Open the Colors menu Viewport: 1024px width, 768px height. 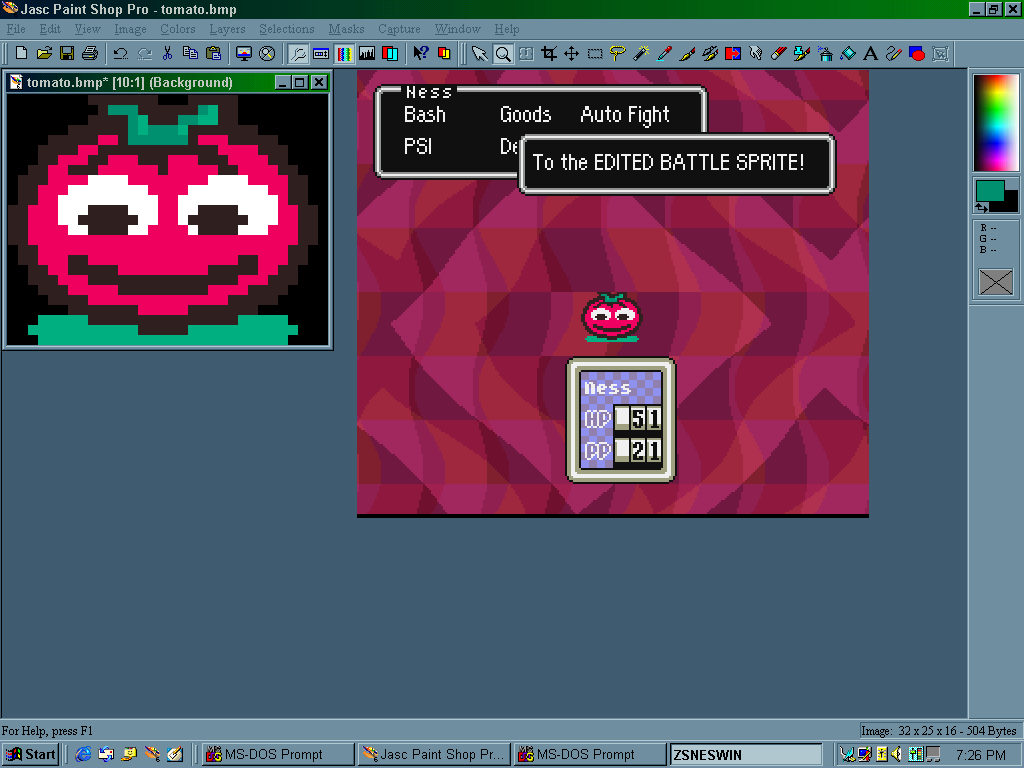point(178,29)
